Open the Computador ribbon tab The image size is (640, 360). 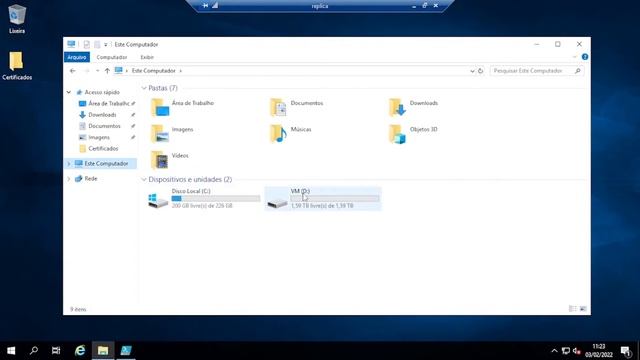click(111, 57)
